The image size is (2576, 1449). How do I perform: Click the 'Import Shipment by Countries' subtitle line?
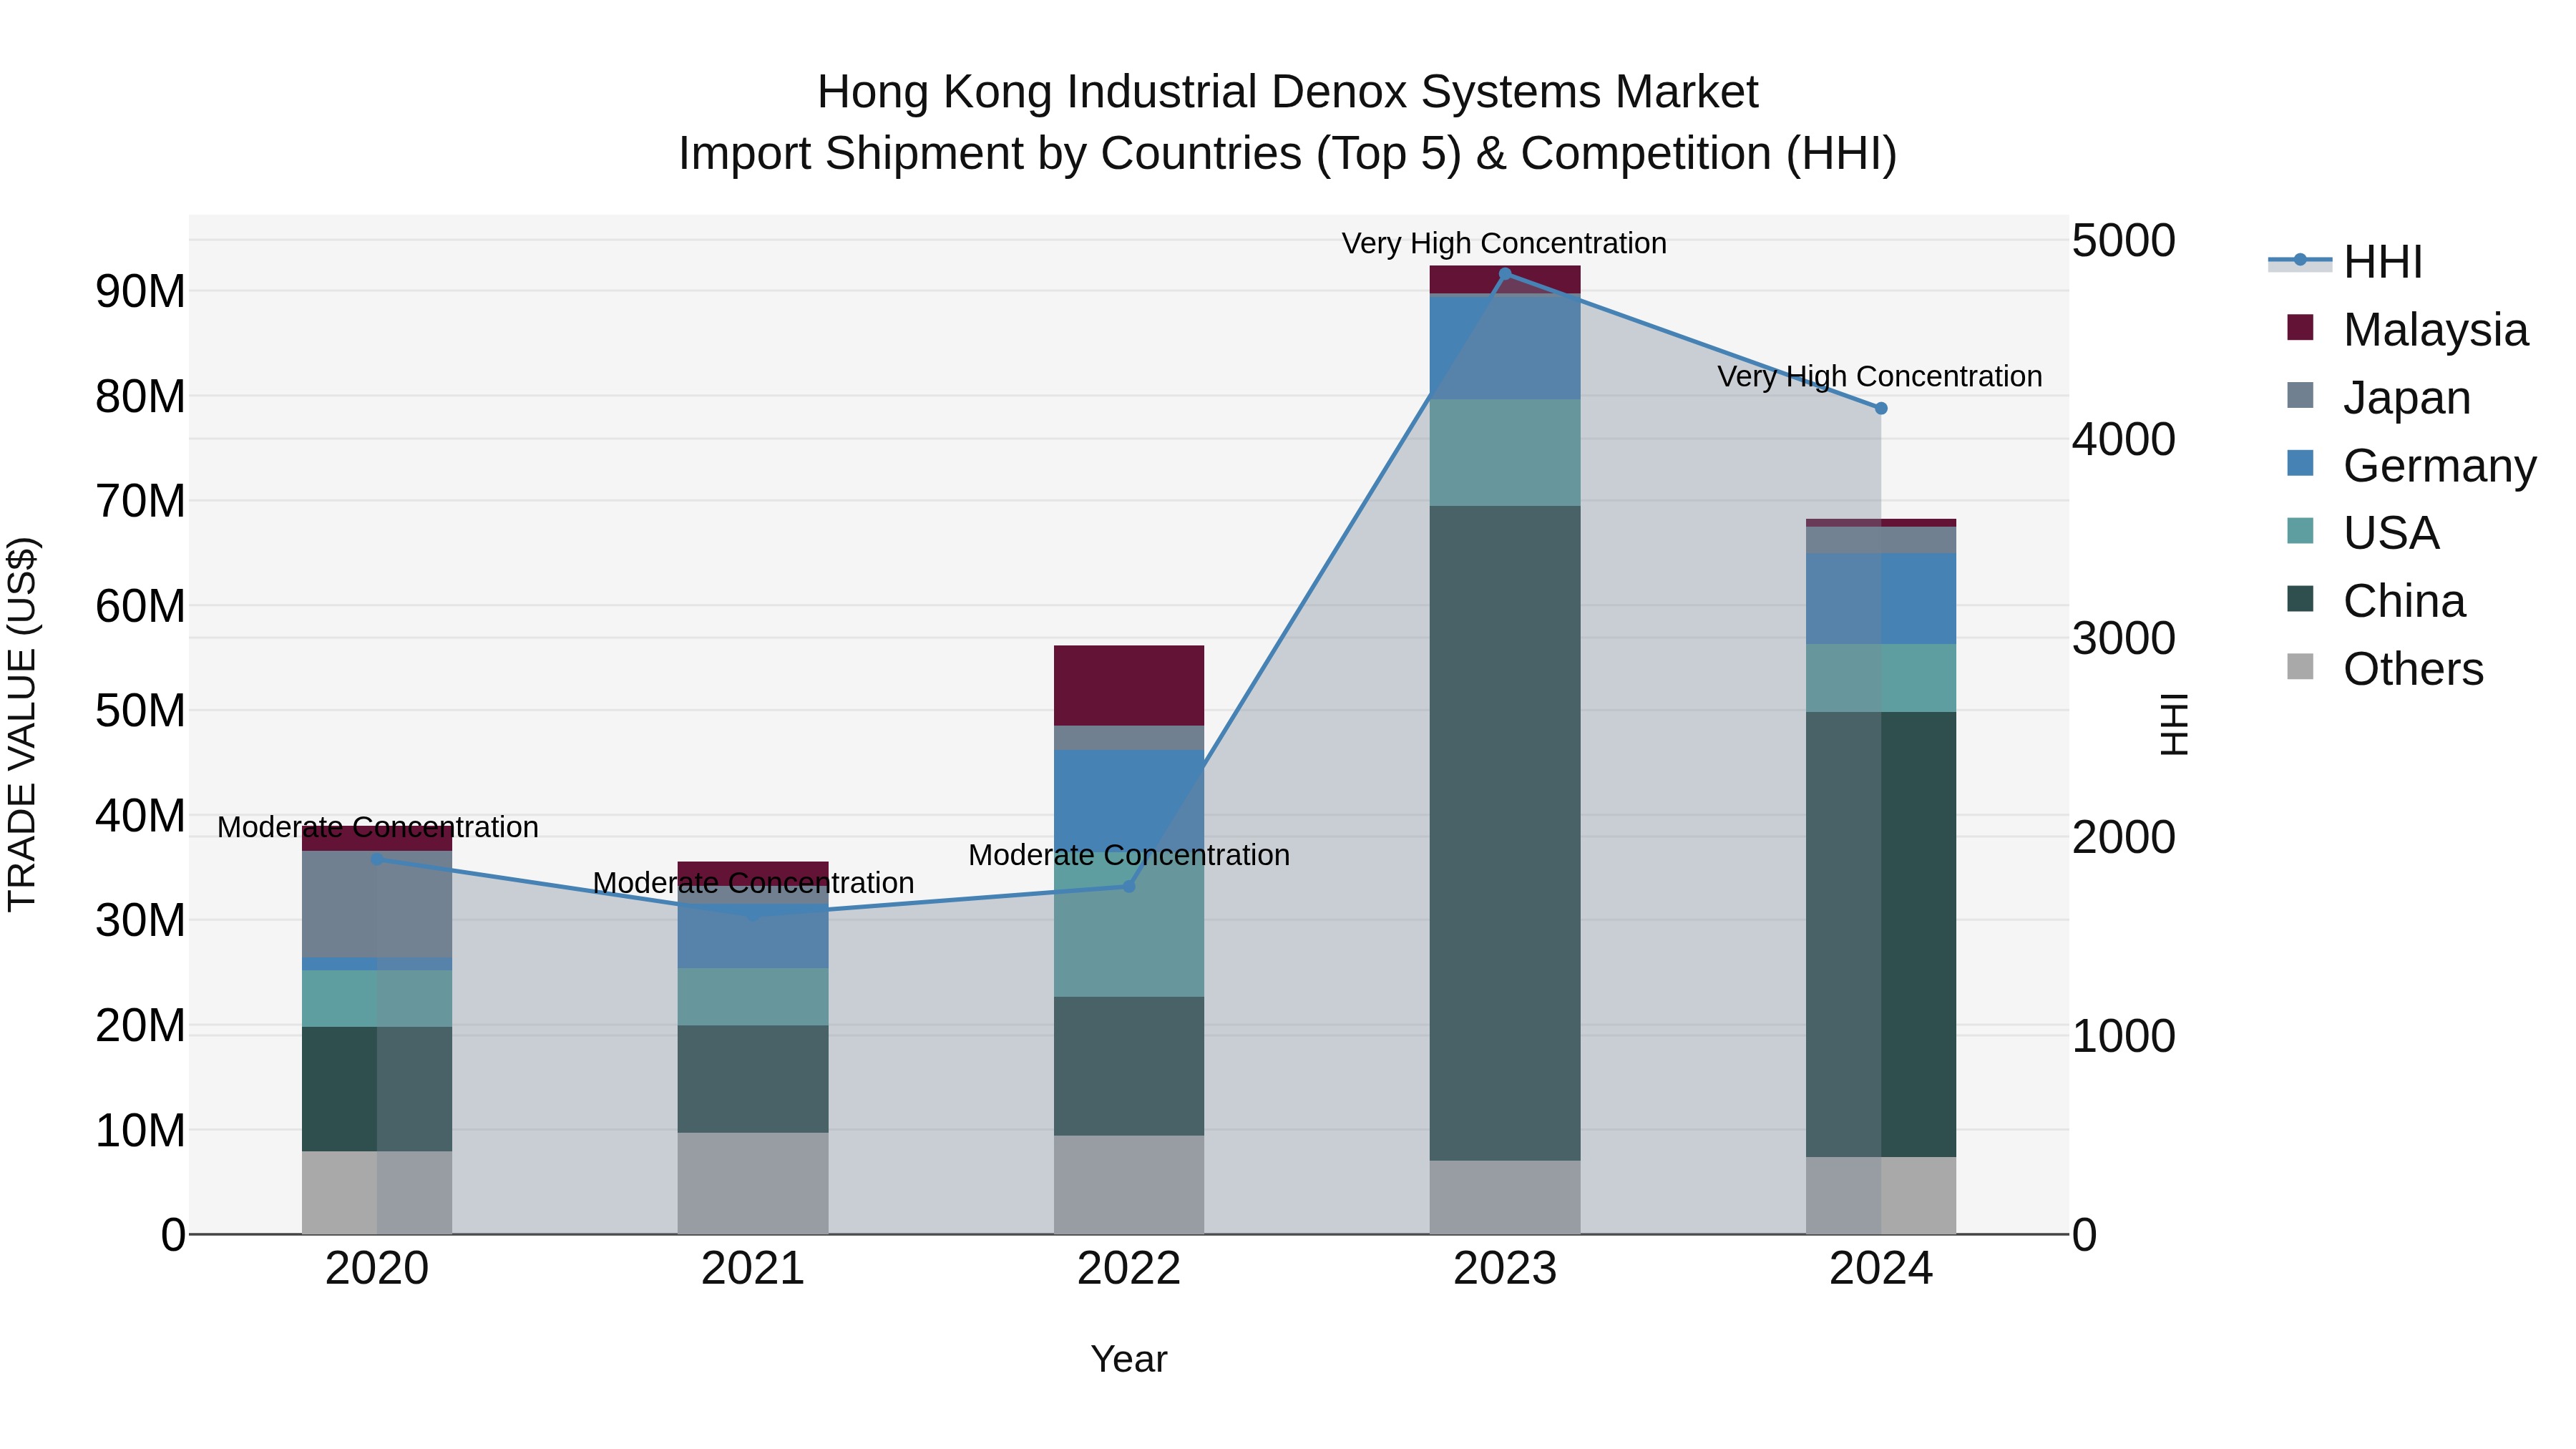pyautogui.click(x=1288, y=154)
